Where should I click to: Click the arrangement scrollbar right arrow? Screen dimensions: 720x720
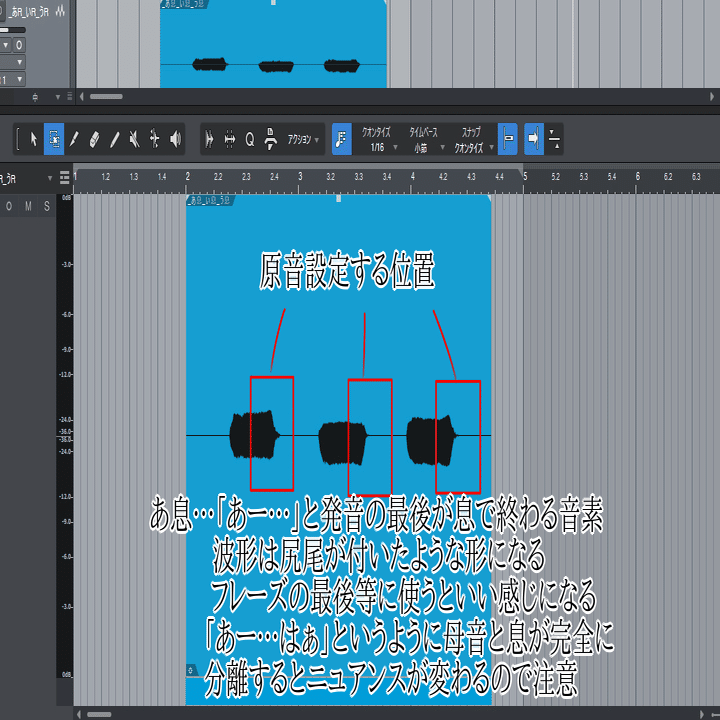pyautogui.click(x=712, y=96)
